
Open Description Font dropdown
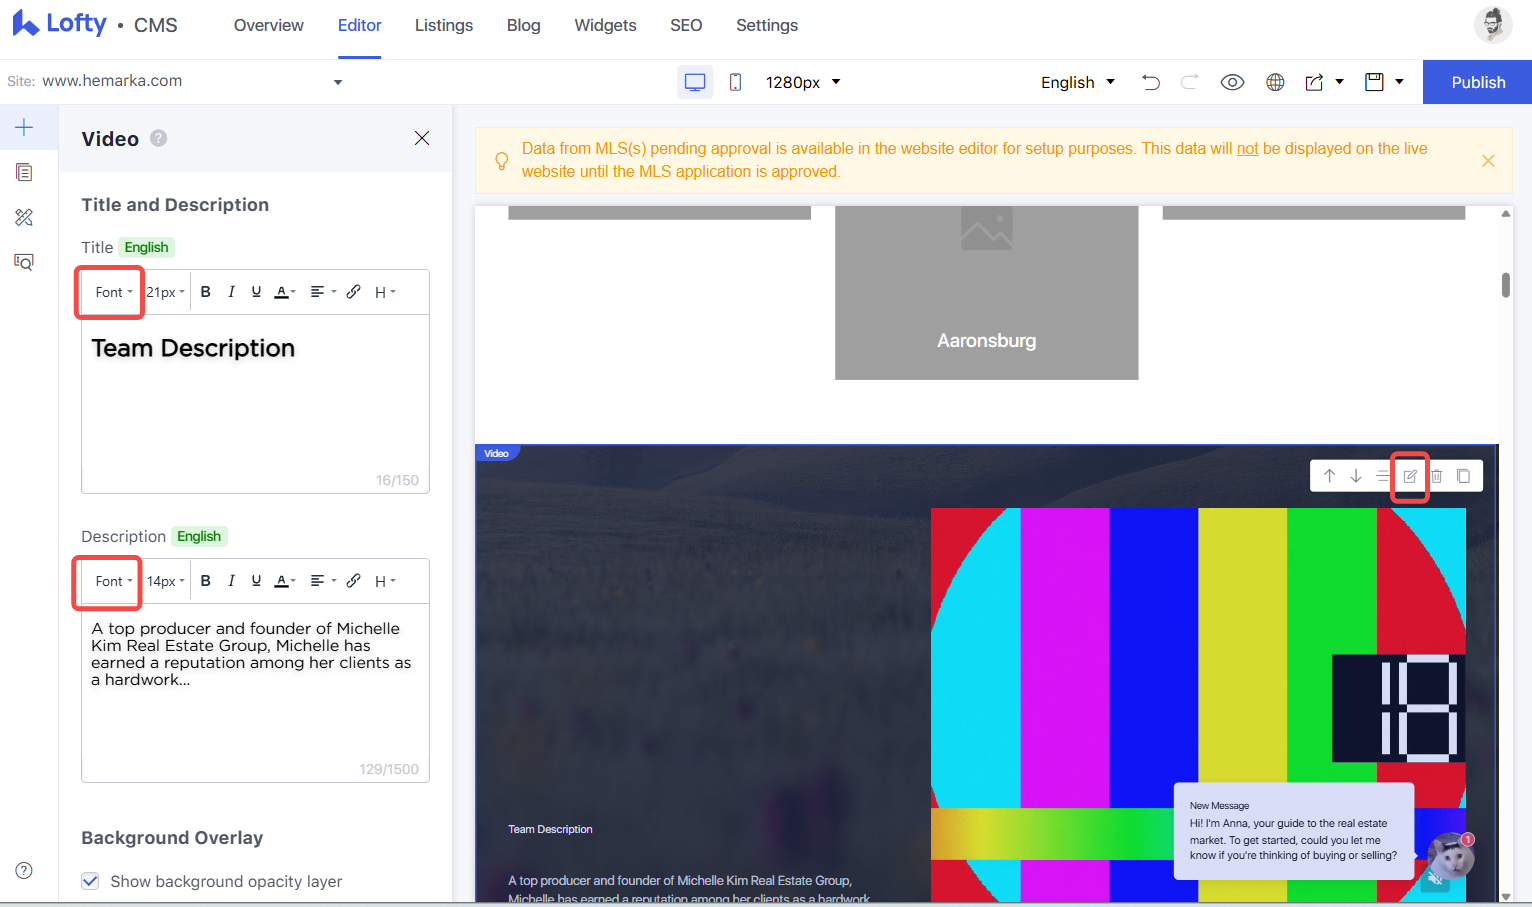pyautogui.click(x=113, y=581)
